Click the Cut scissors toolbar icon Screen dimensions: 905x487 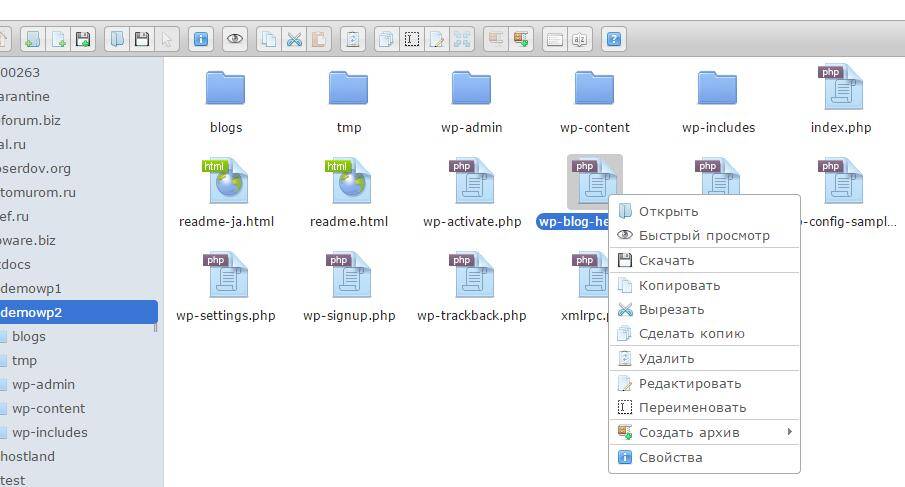click(x=294, y=39)
